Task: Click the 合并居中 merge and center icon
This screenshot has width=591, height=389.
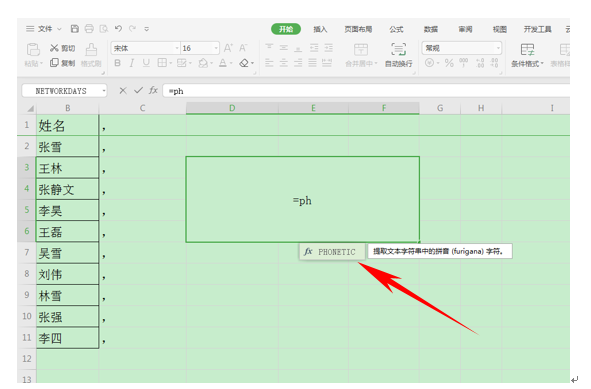Action: 361,49
